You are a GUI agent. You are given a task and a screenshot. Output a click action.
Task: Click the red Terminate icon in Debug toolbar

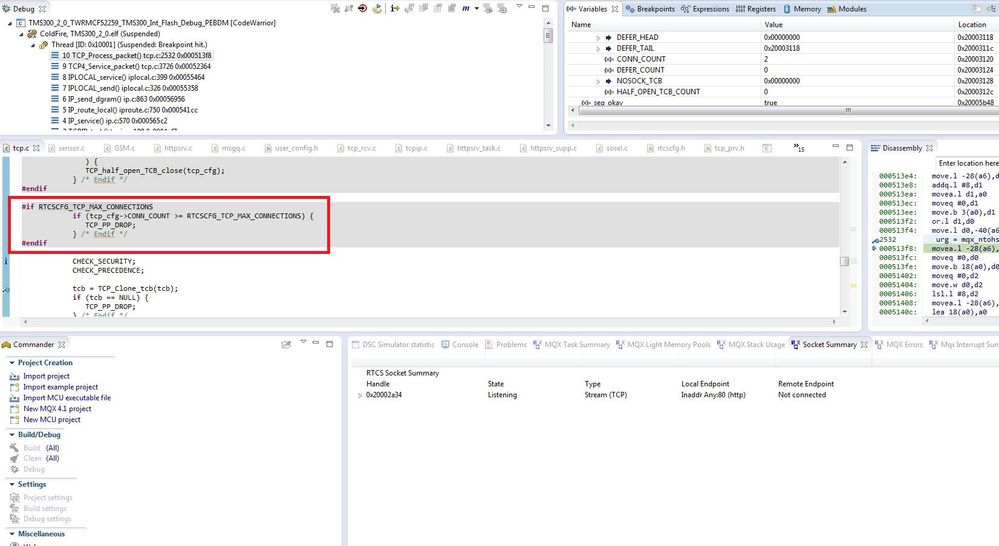tap(362, 8)
